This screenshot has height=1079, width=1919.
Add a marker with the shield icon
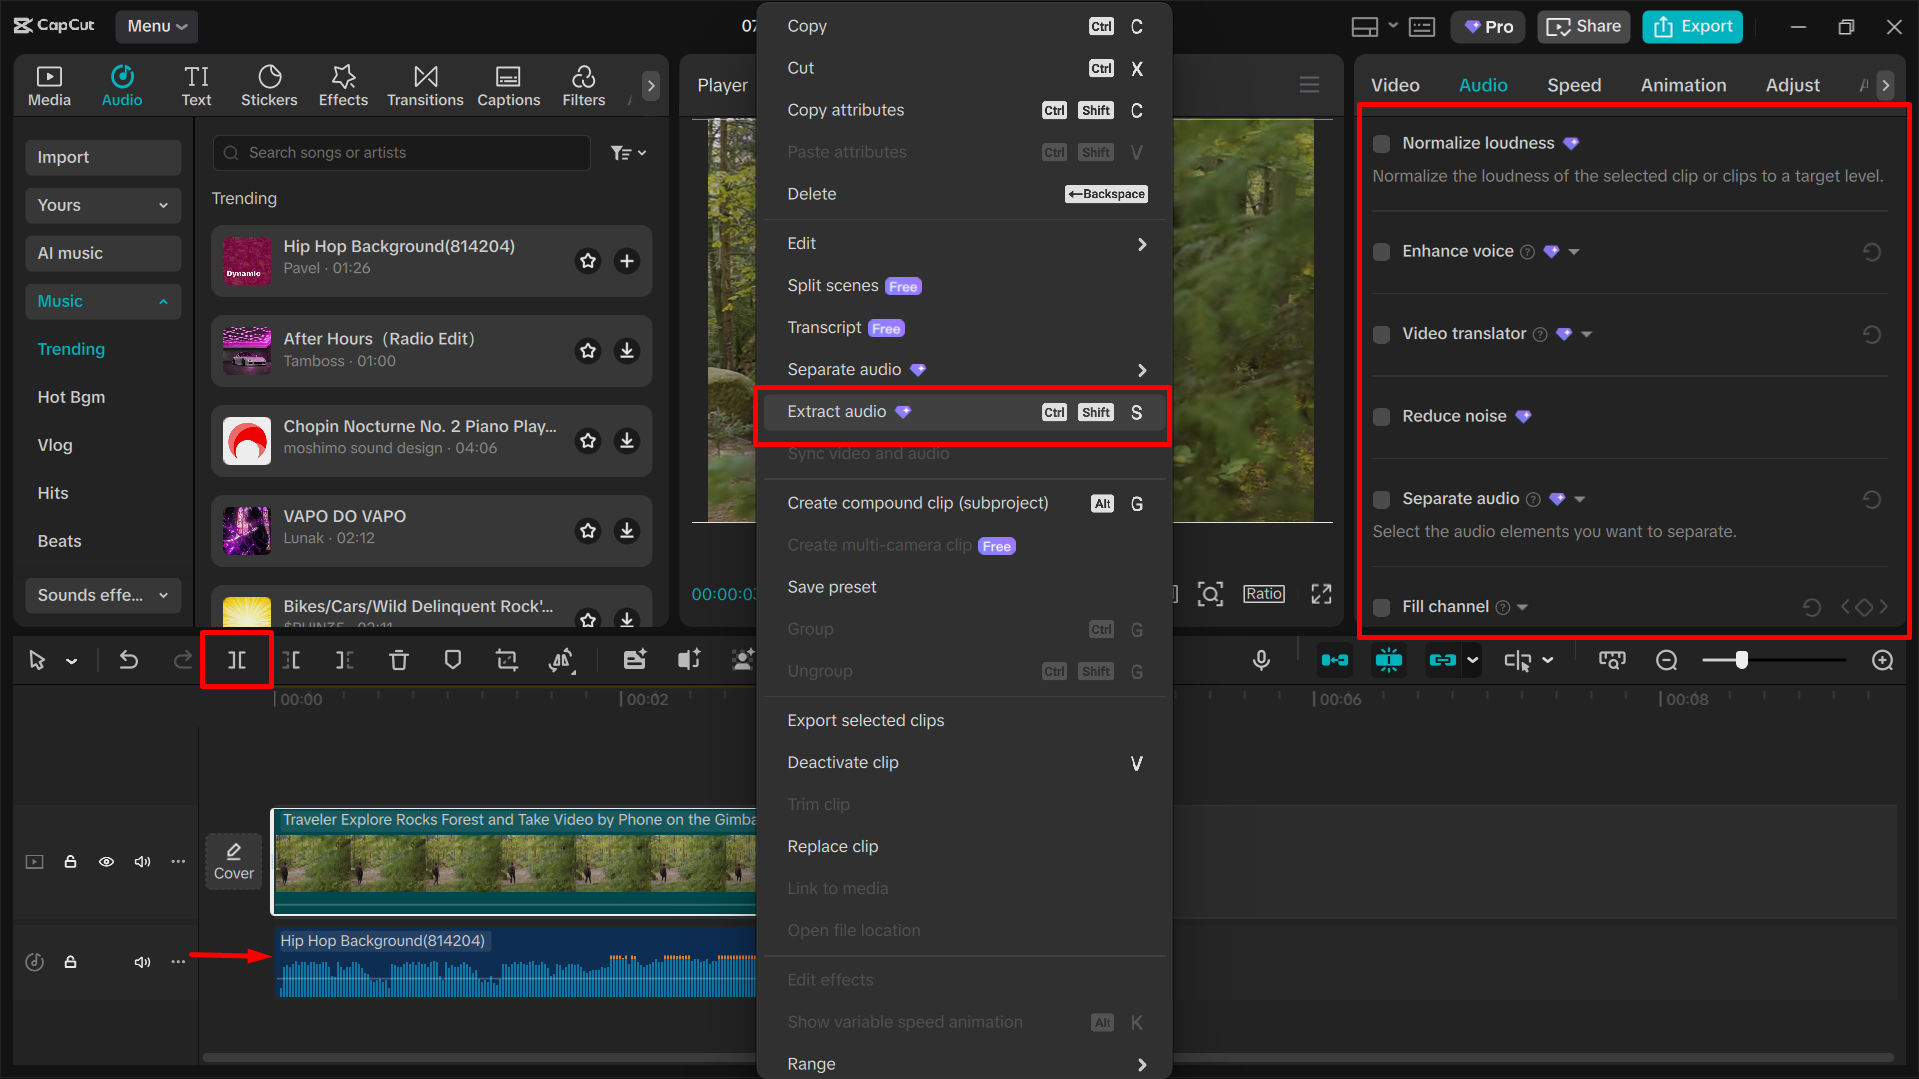[453, 660]
